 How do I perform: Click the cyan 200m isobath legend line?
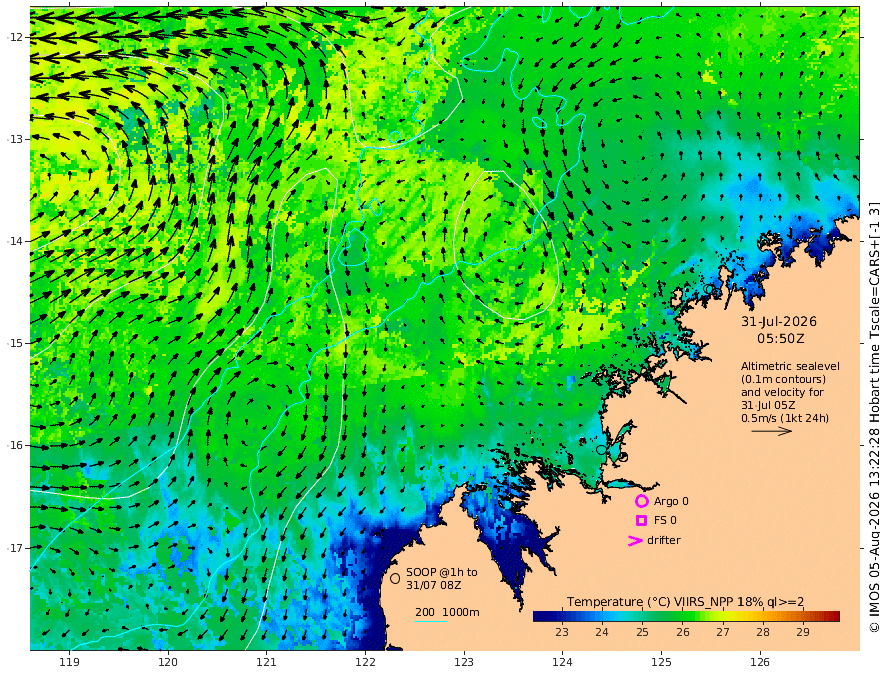click(x=431, y=621)
